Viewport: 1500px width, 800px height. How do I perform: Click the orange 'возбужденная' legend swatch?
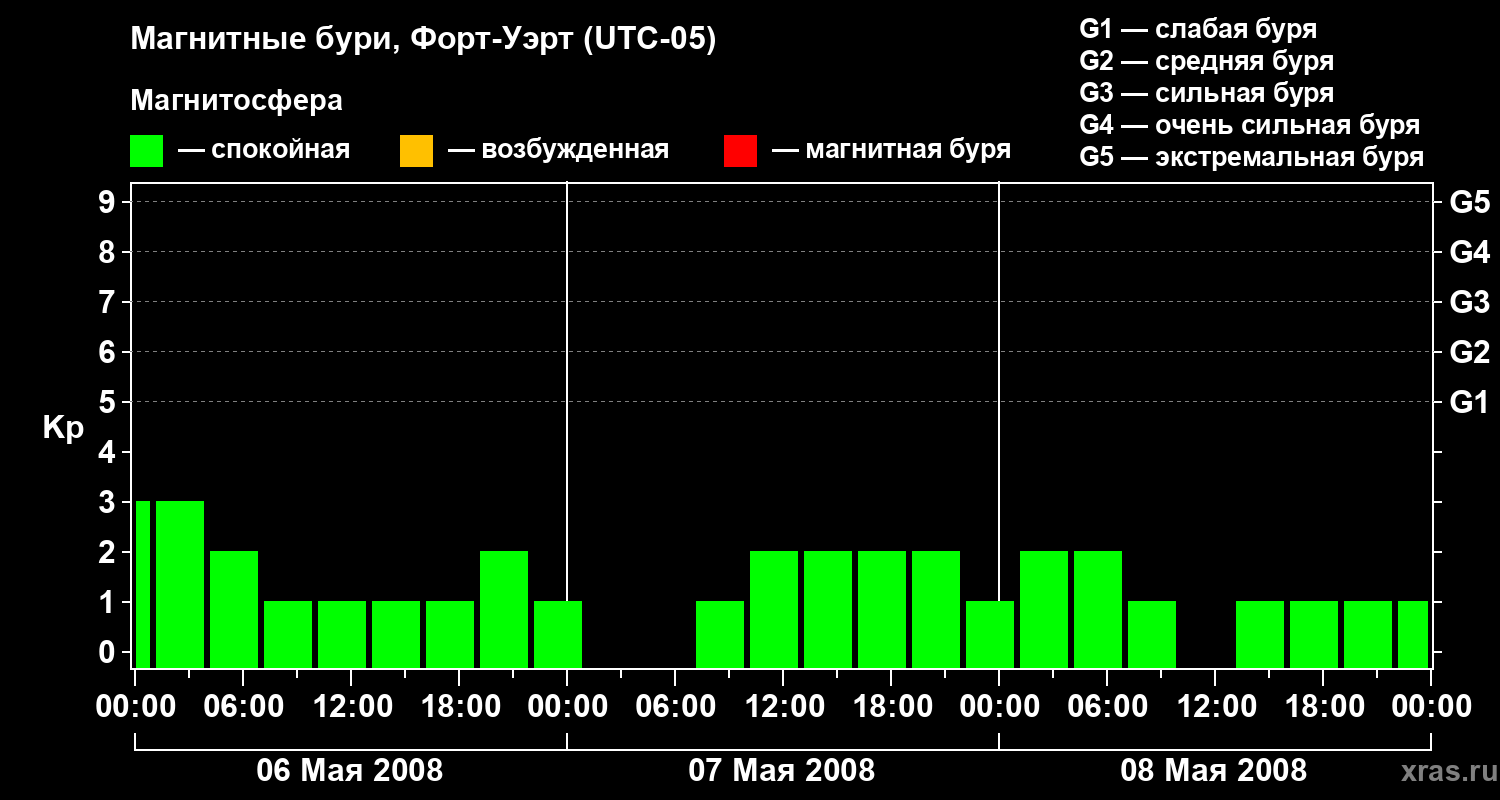tap(416, 151)
